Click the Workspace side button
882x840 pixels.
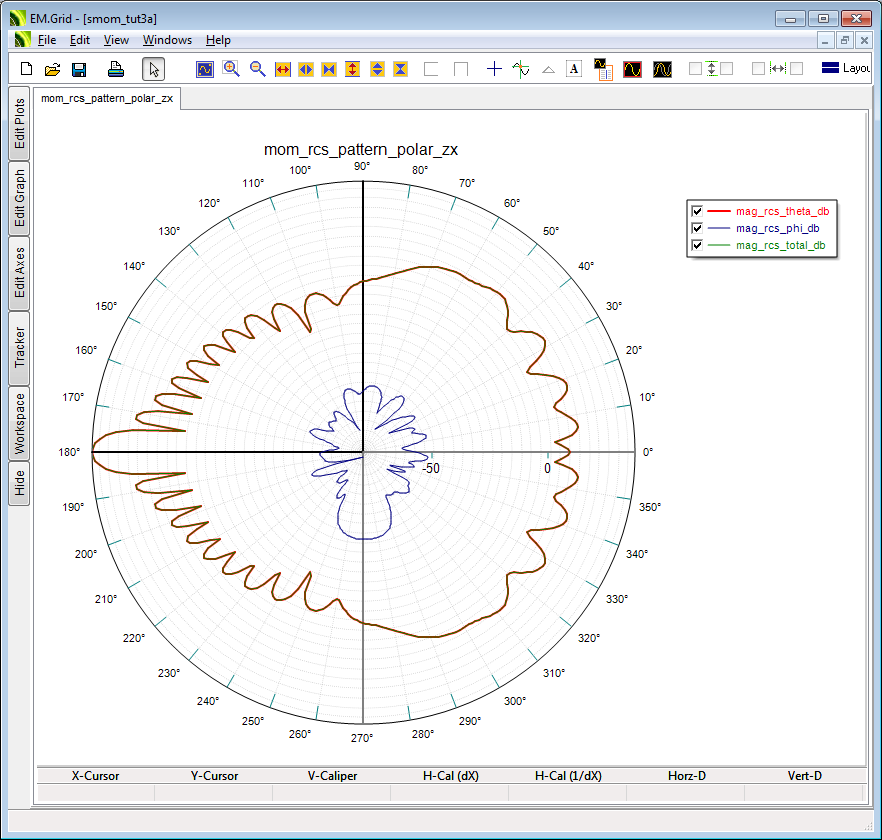click(x=19, y=422)
